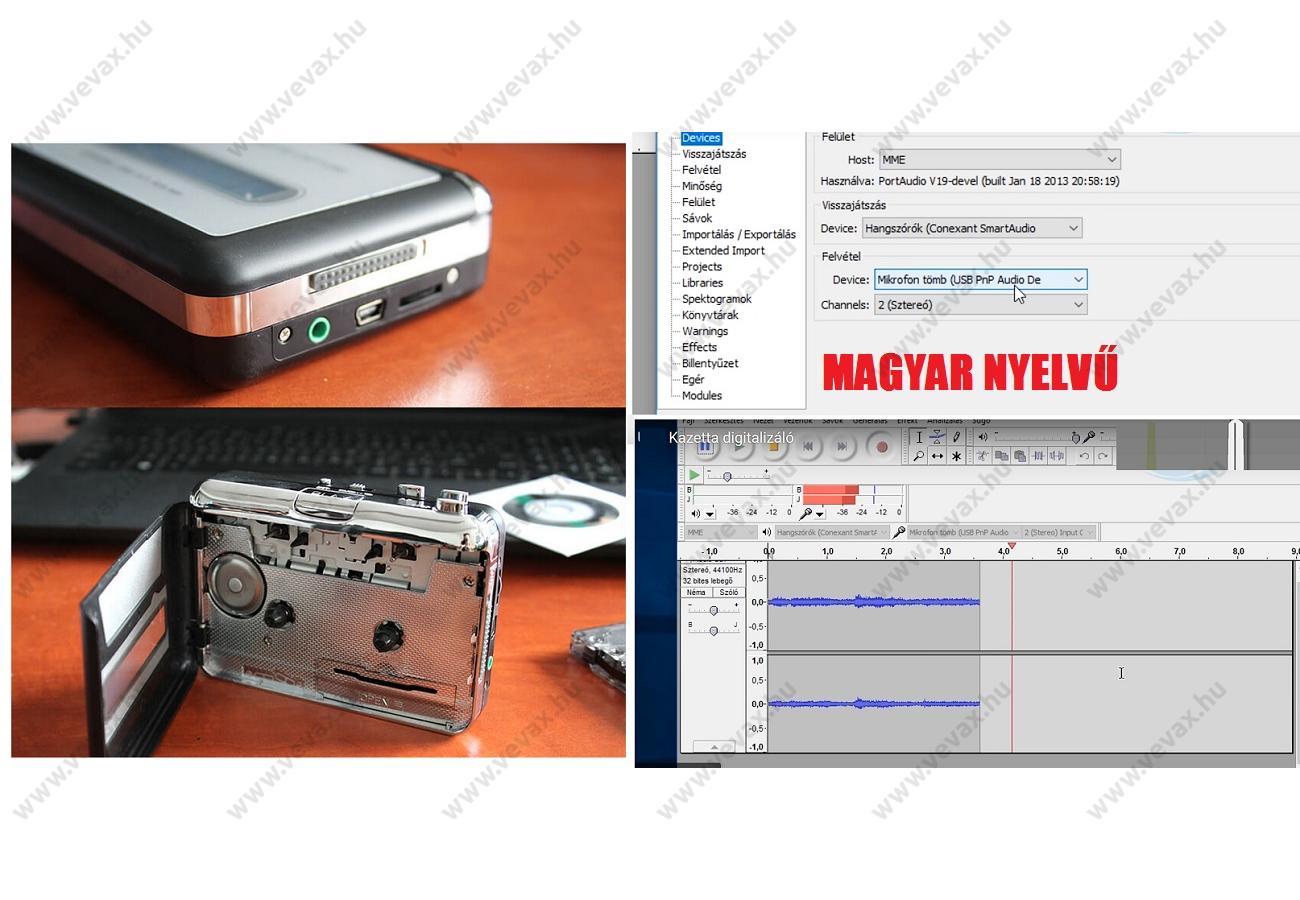Pick the Draw pencil tool
1300x900 pixels.
pos(956,437)
